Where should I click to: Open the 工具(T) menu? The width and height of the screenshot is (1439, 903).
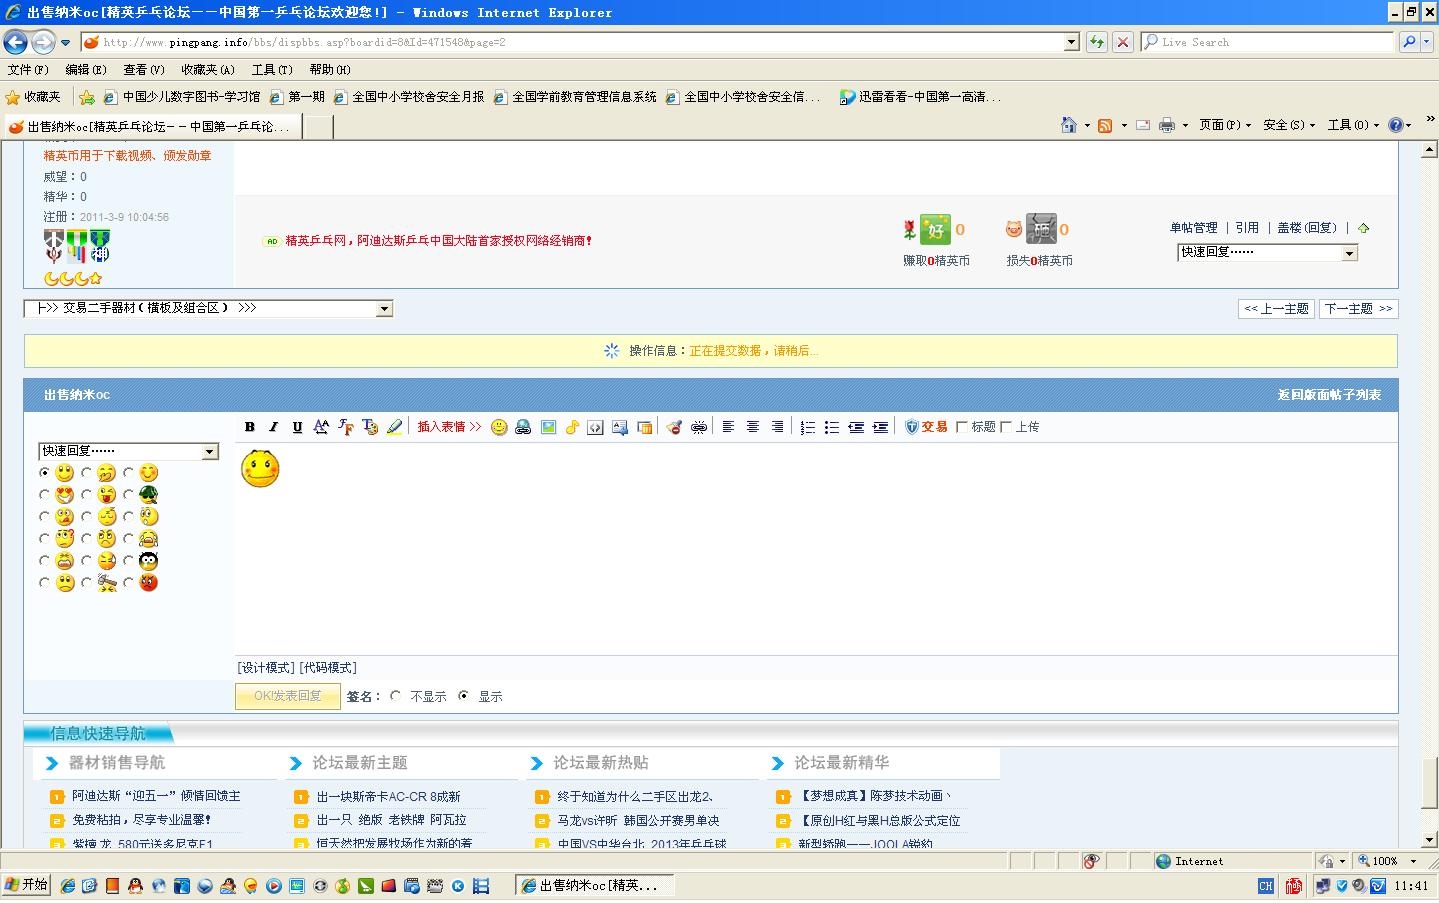click(272, 69)
